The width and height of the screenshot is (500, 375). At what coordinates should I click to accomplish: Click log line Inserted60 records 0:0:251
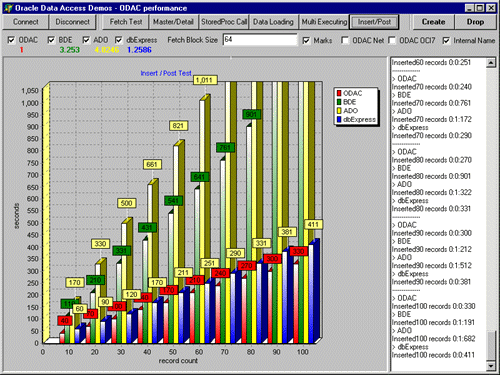(x=431, y=62)
